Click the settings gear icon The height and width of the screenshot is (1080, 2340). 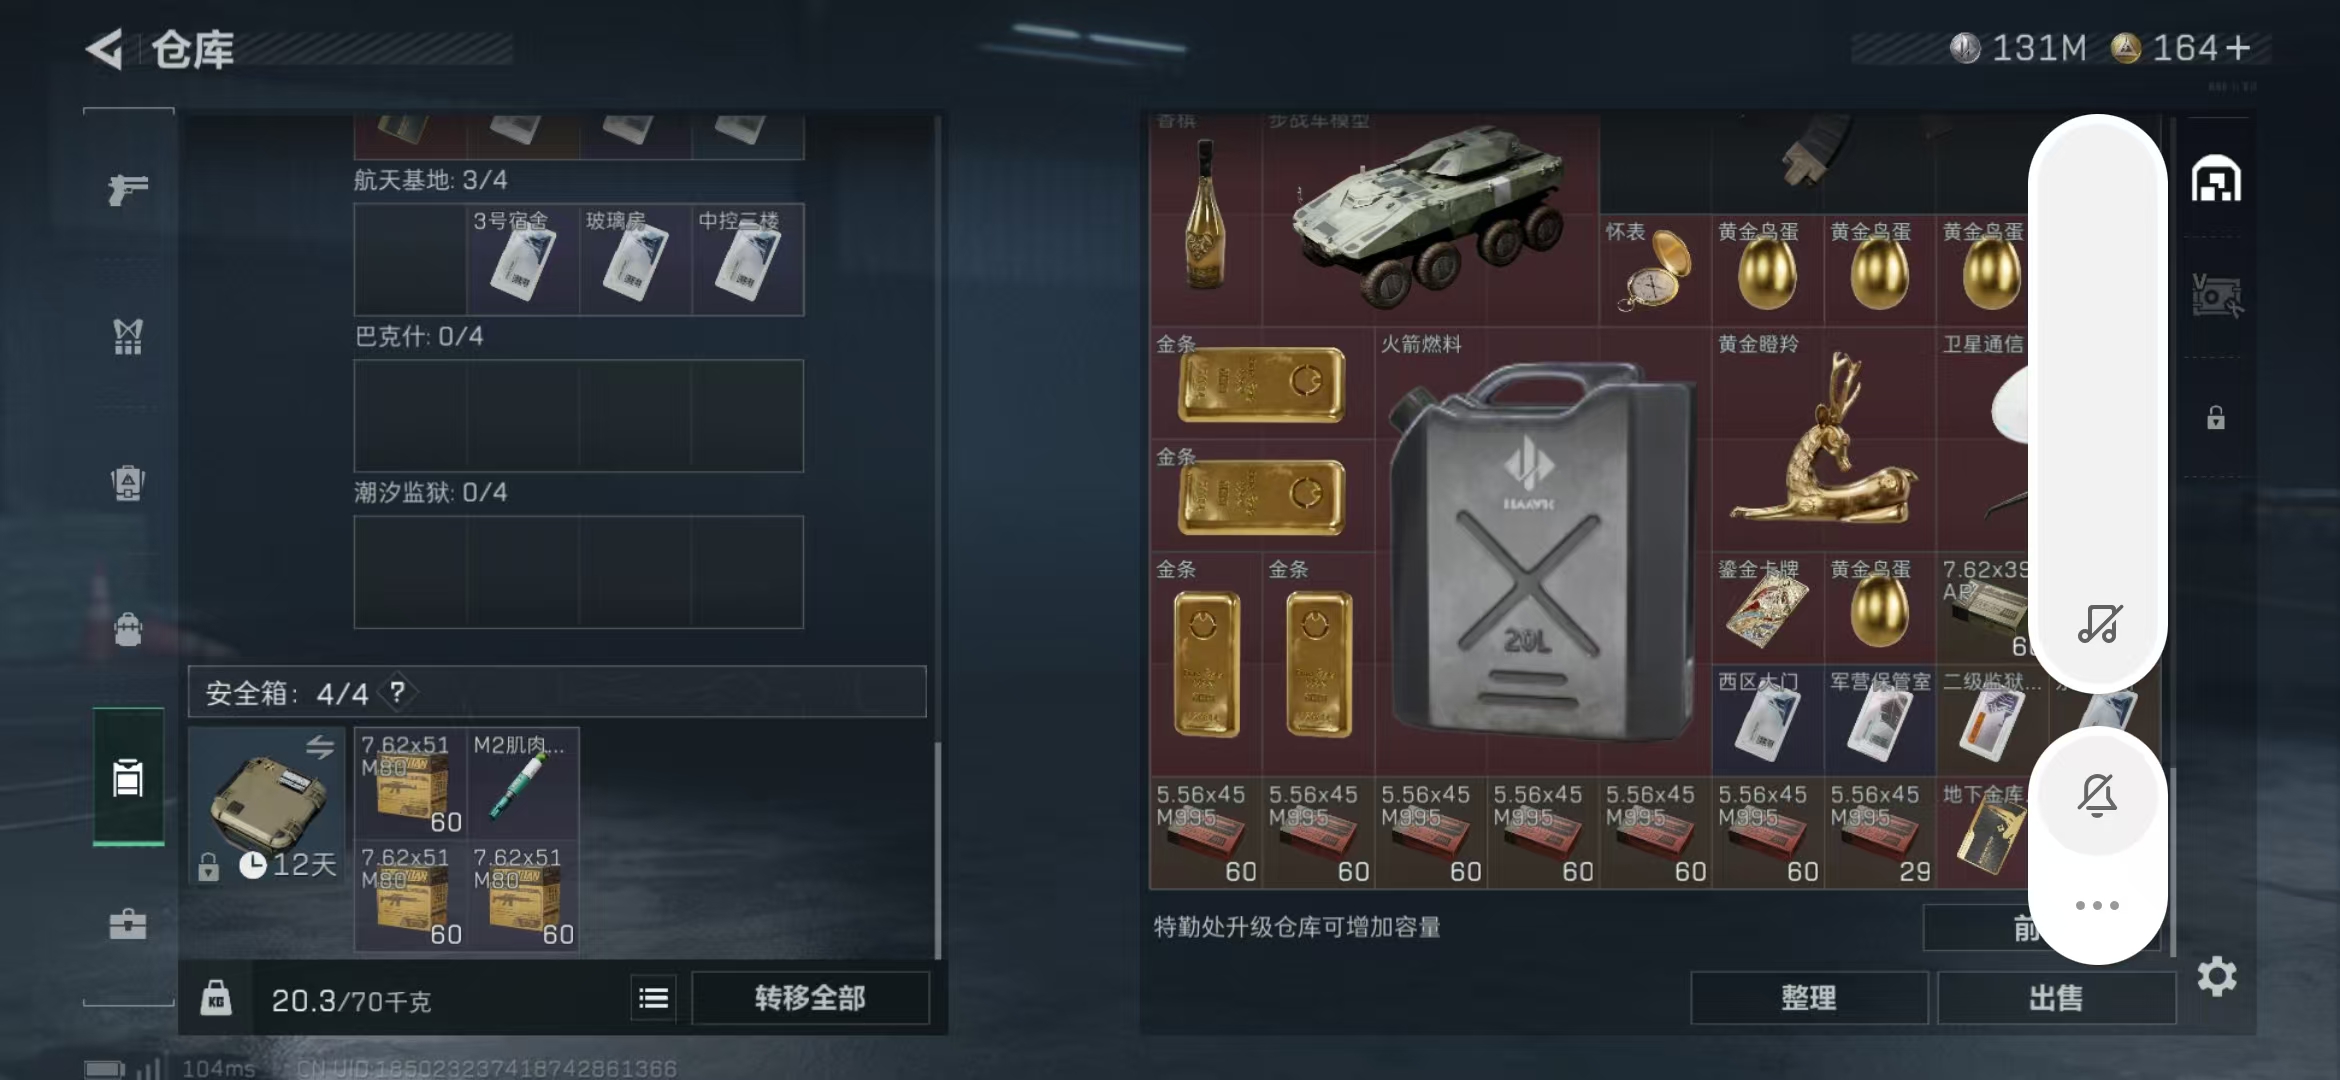[x=2216, y=976]
